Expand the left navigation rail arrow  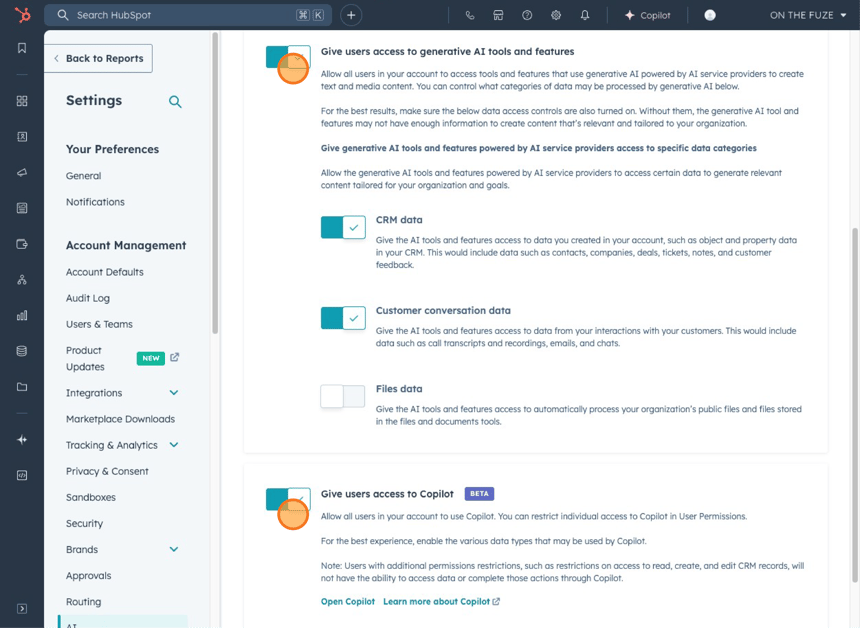pos(22,609)
